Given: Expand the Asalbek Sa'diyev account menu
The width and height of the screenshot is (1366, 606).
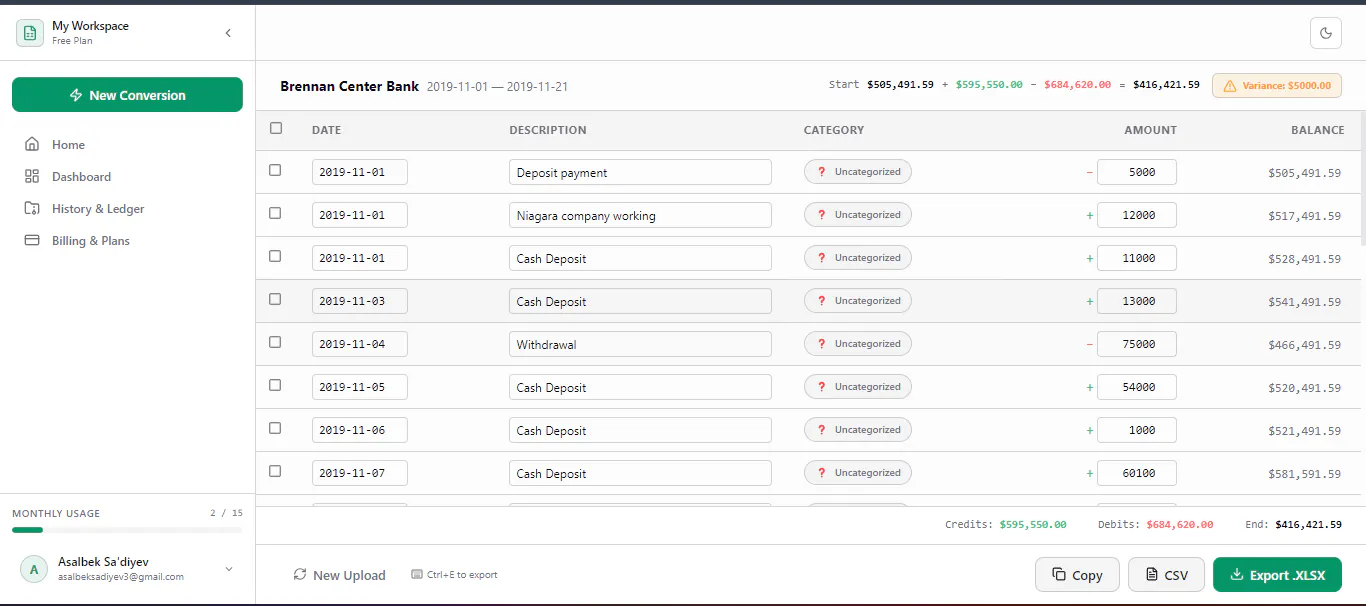Looking at the screenshot, I should coord(229,570).
